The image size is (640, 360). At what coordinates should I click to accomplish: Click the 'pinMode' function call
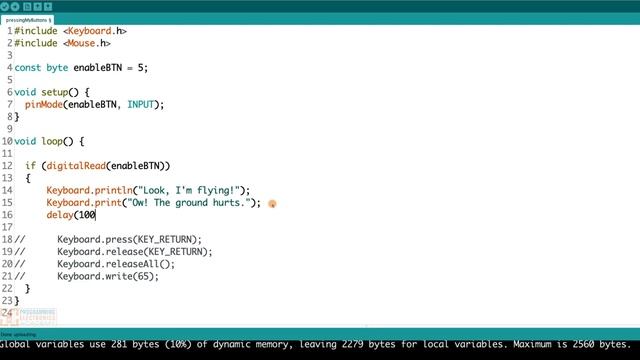44,104
